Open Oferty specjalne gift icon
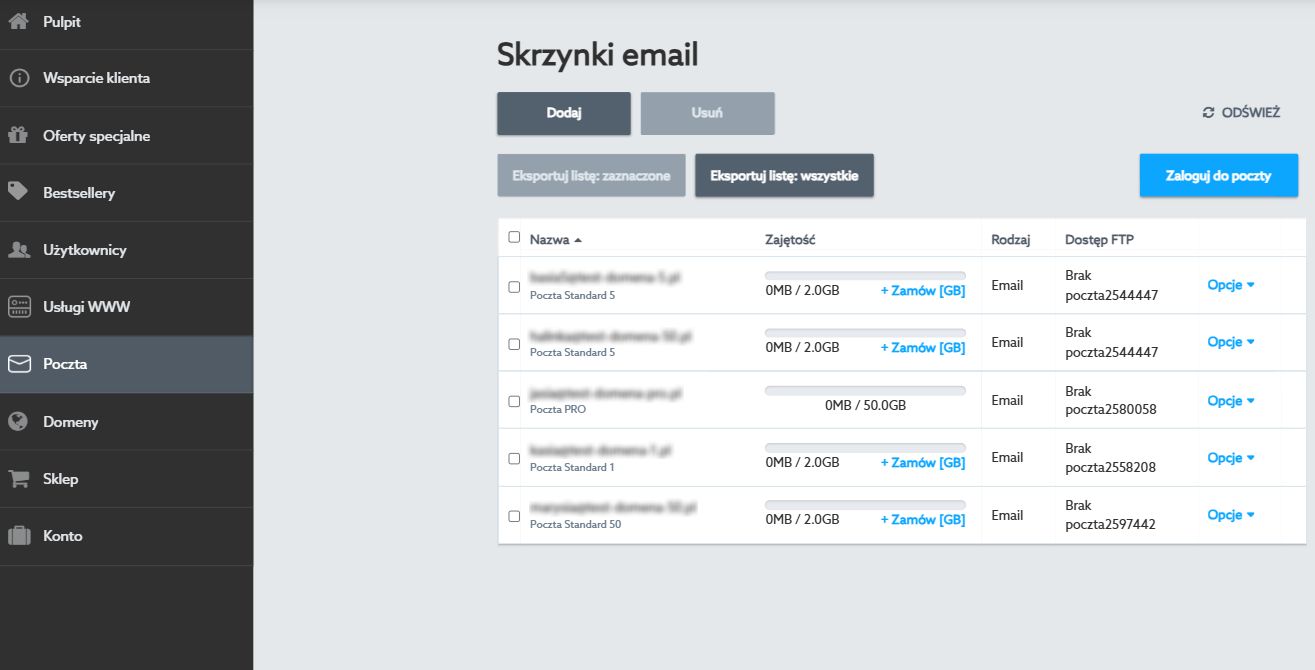Screen dimensions: 1315x670 18,135
